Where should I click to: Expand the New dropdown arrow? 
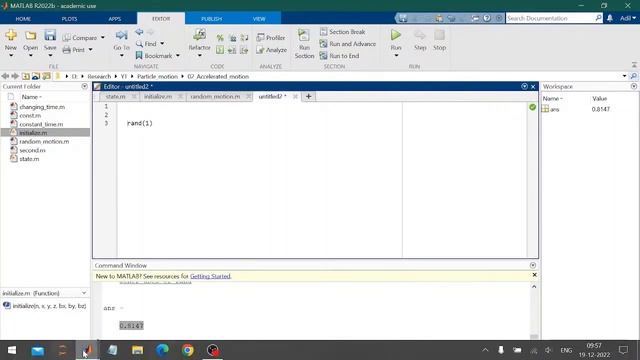coord(11,56)
